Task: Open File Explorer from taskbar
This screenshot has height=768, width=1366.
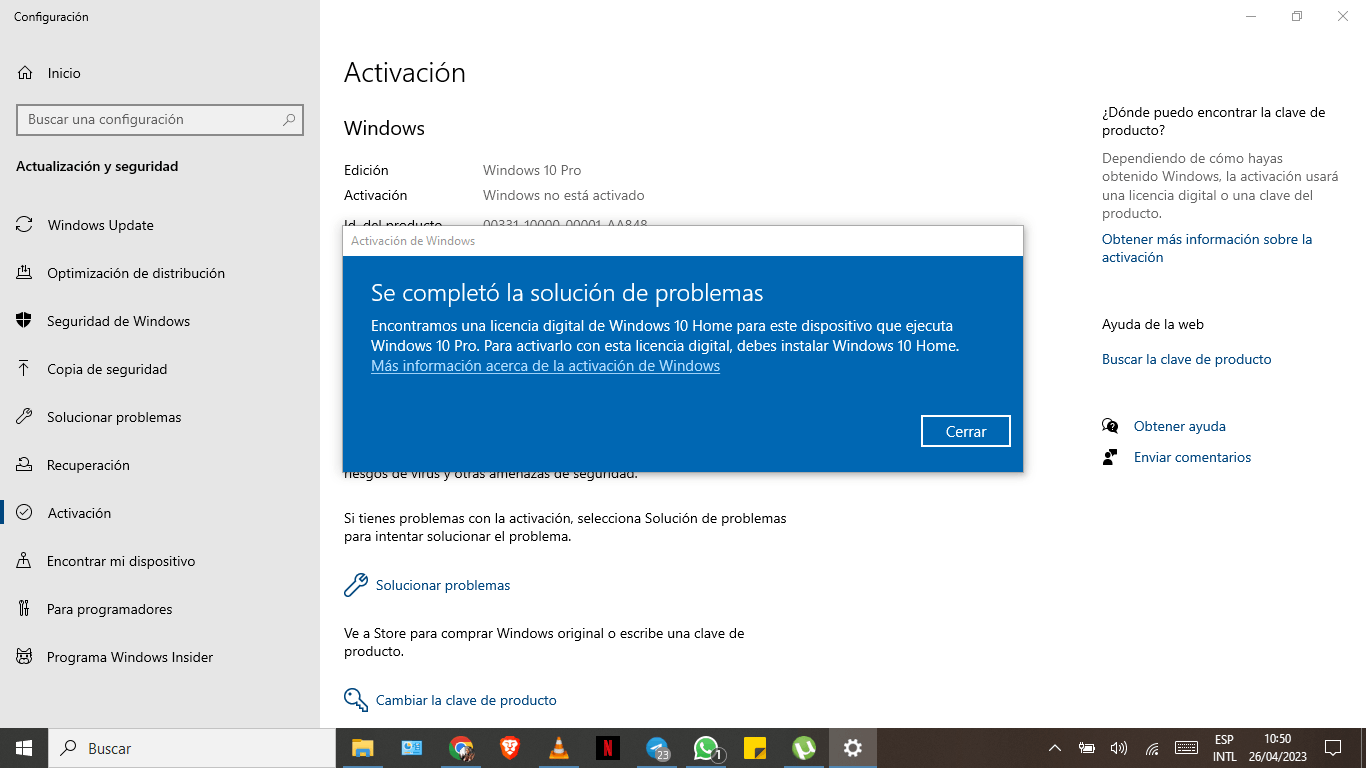Action: 362,748
